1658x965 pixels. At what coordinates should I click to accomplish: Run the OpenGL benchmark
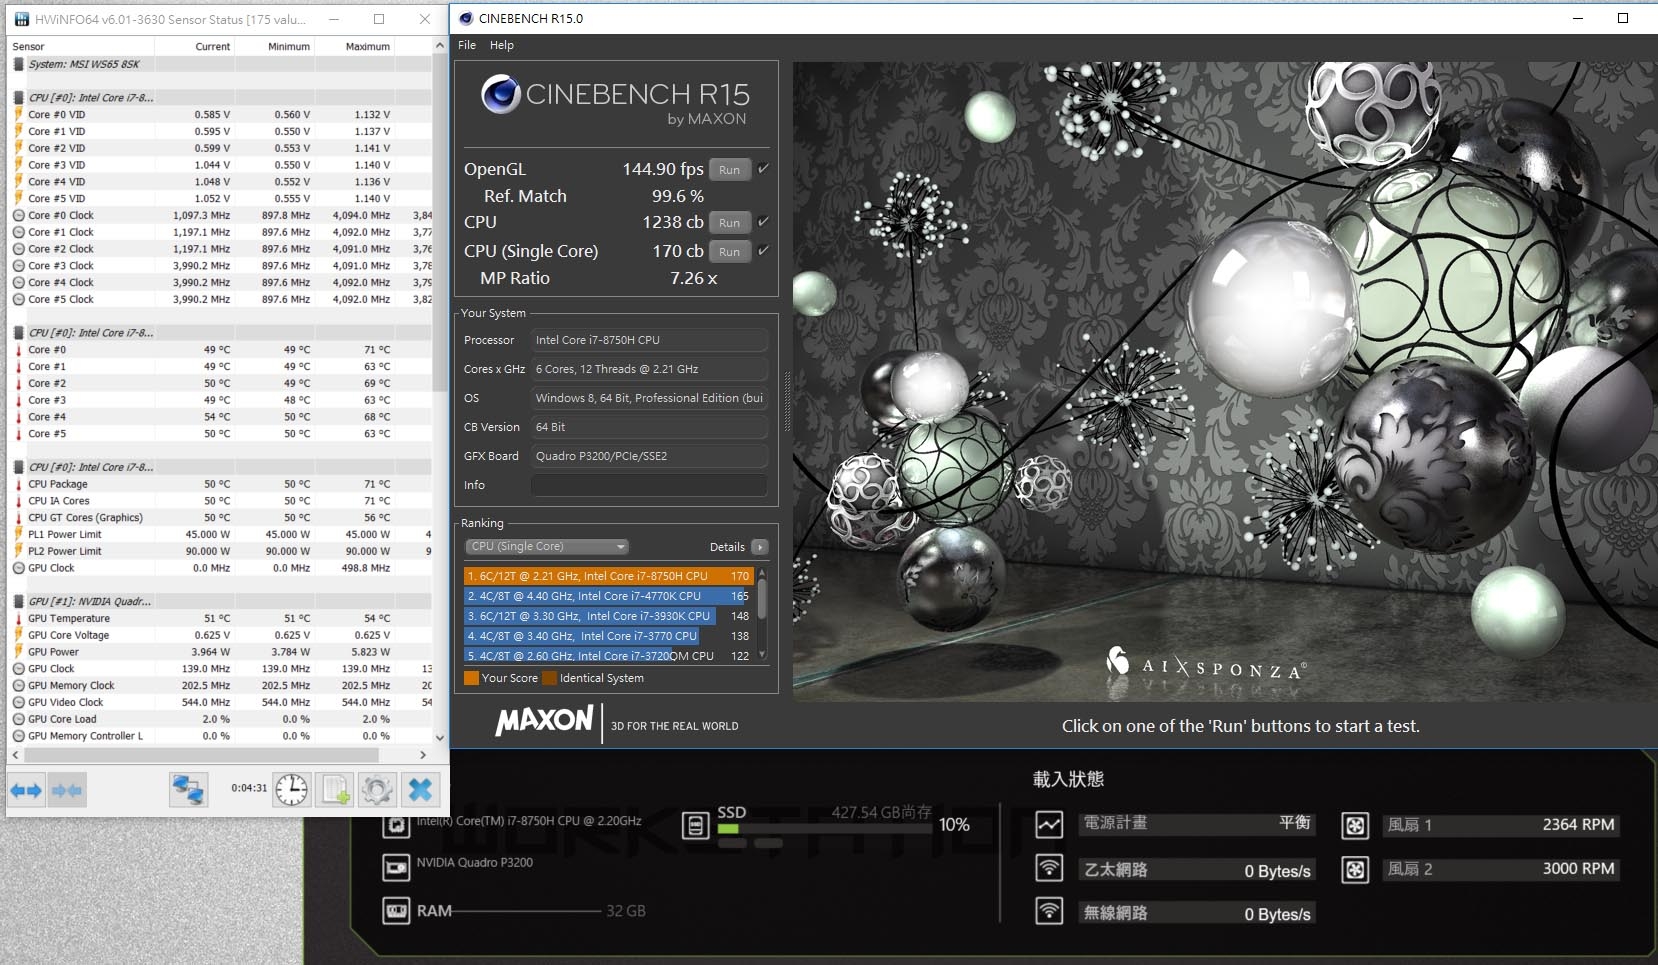click(x=729, y=170)
